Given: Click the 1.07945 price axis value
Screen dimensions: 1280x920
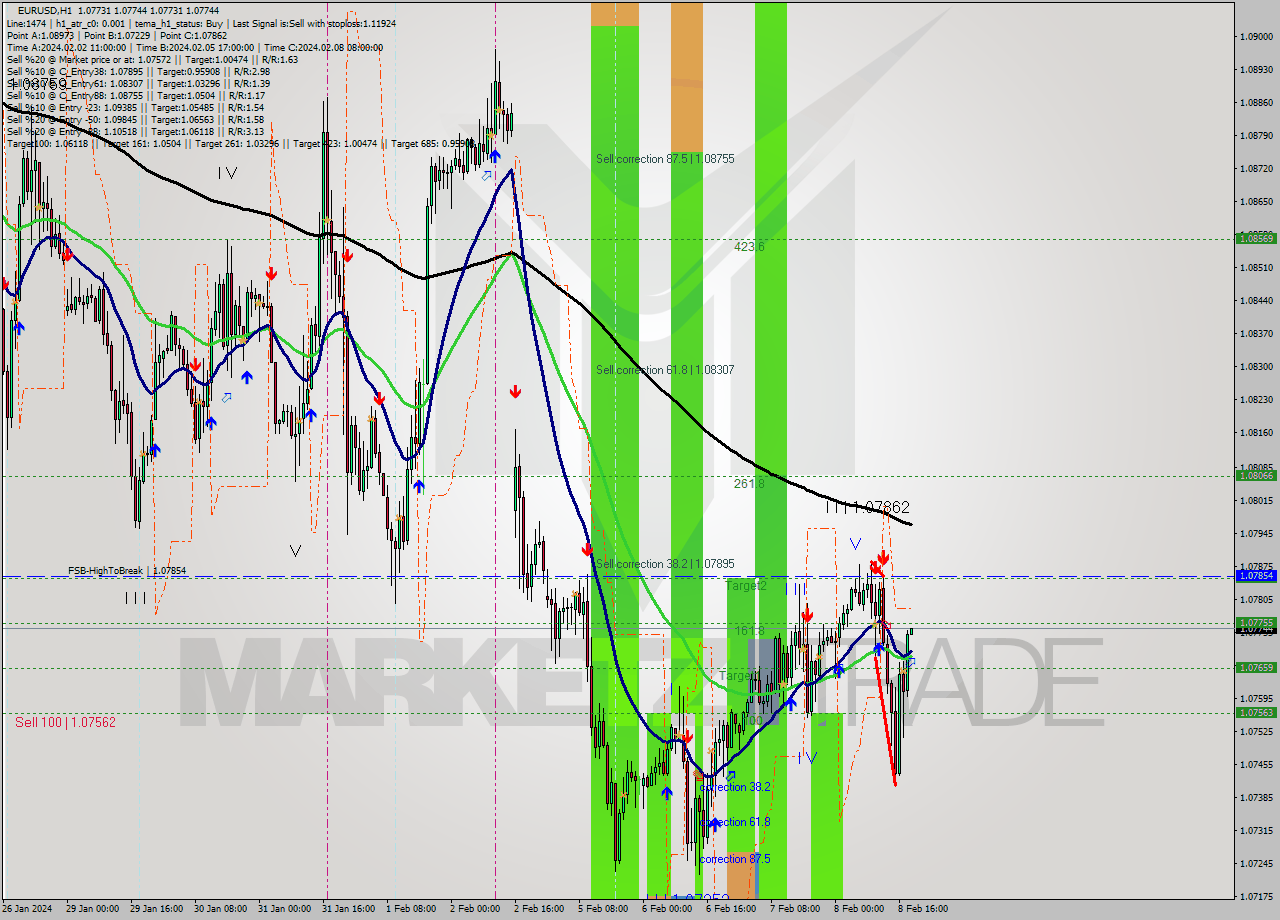Looking at the screenshot, I should tap(1256, 534).
